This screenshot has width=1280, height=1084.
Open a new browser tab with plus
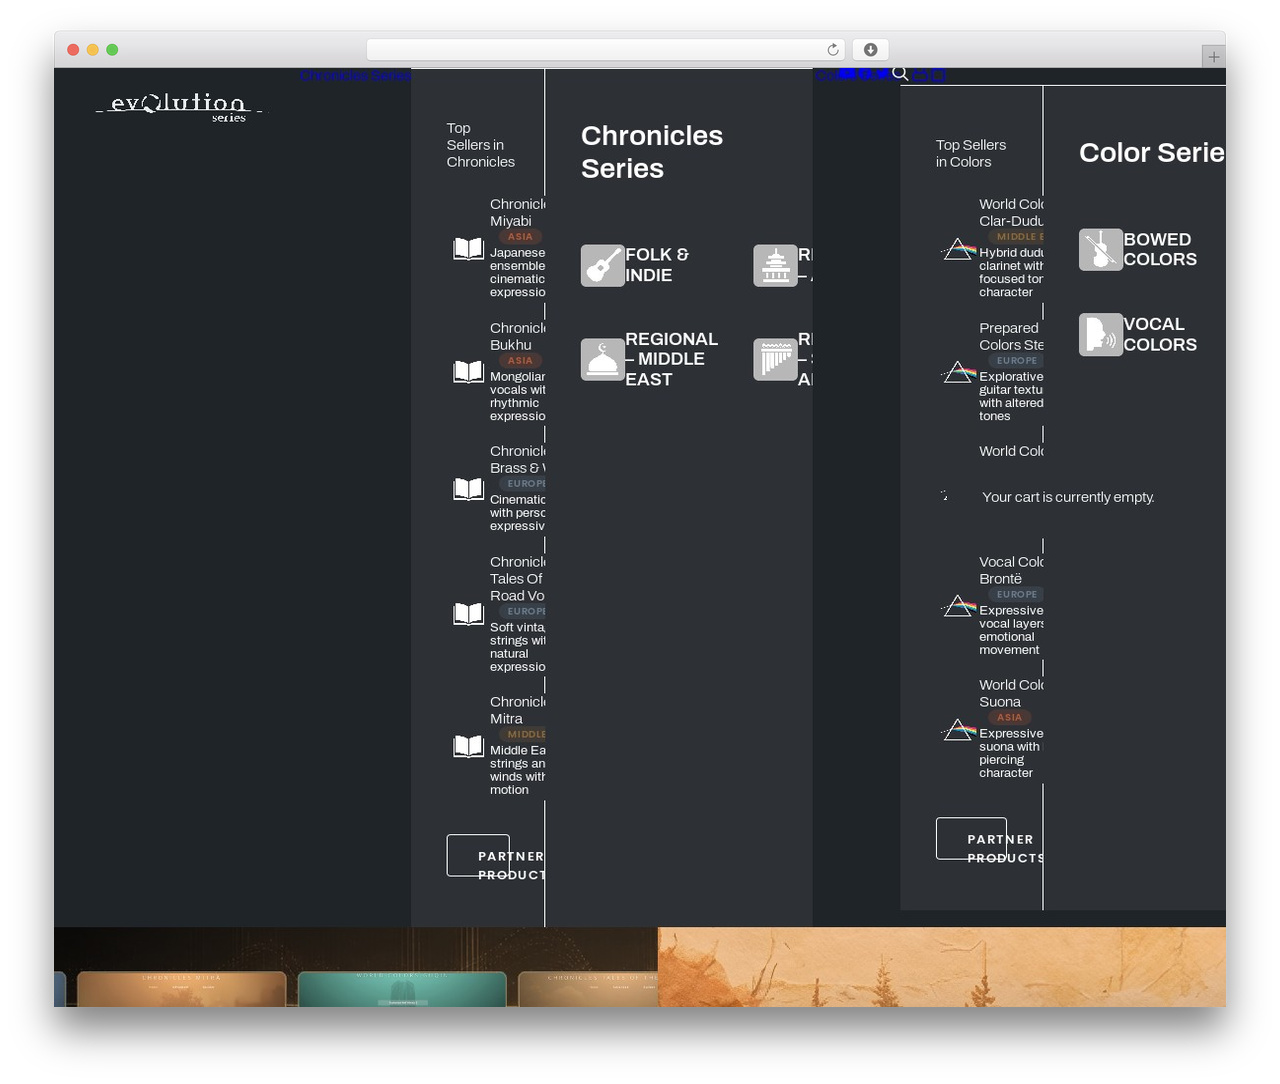(1213, 57)
